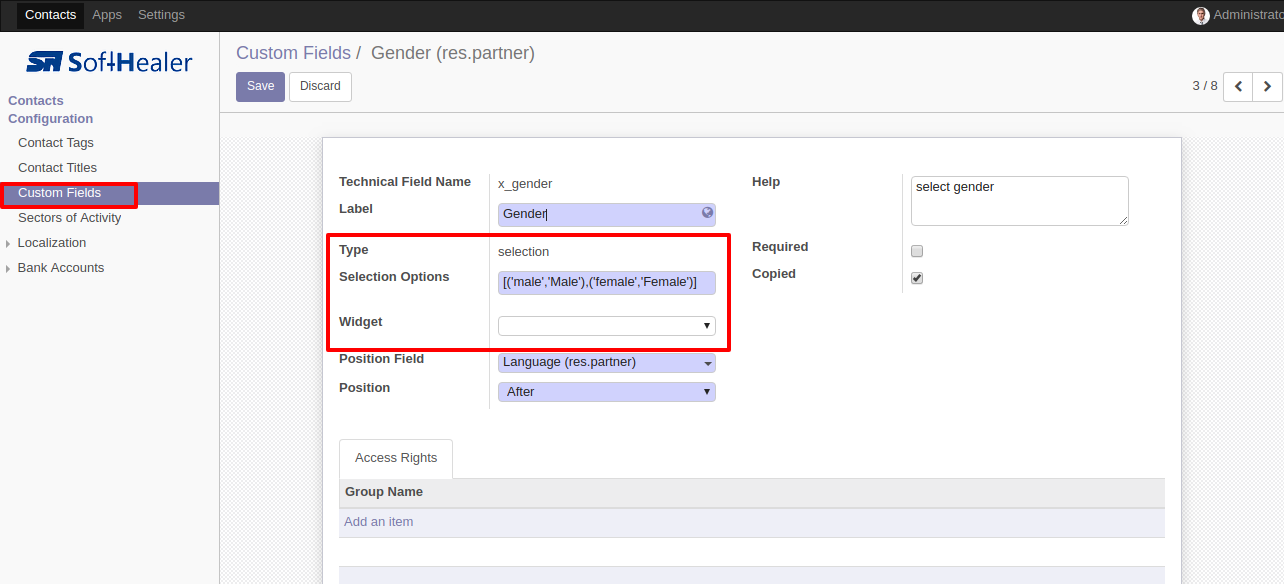Open the Settings menu
Screen dimensions: 1284x584
[x=161, y=15]
